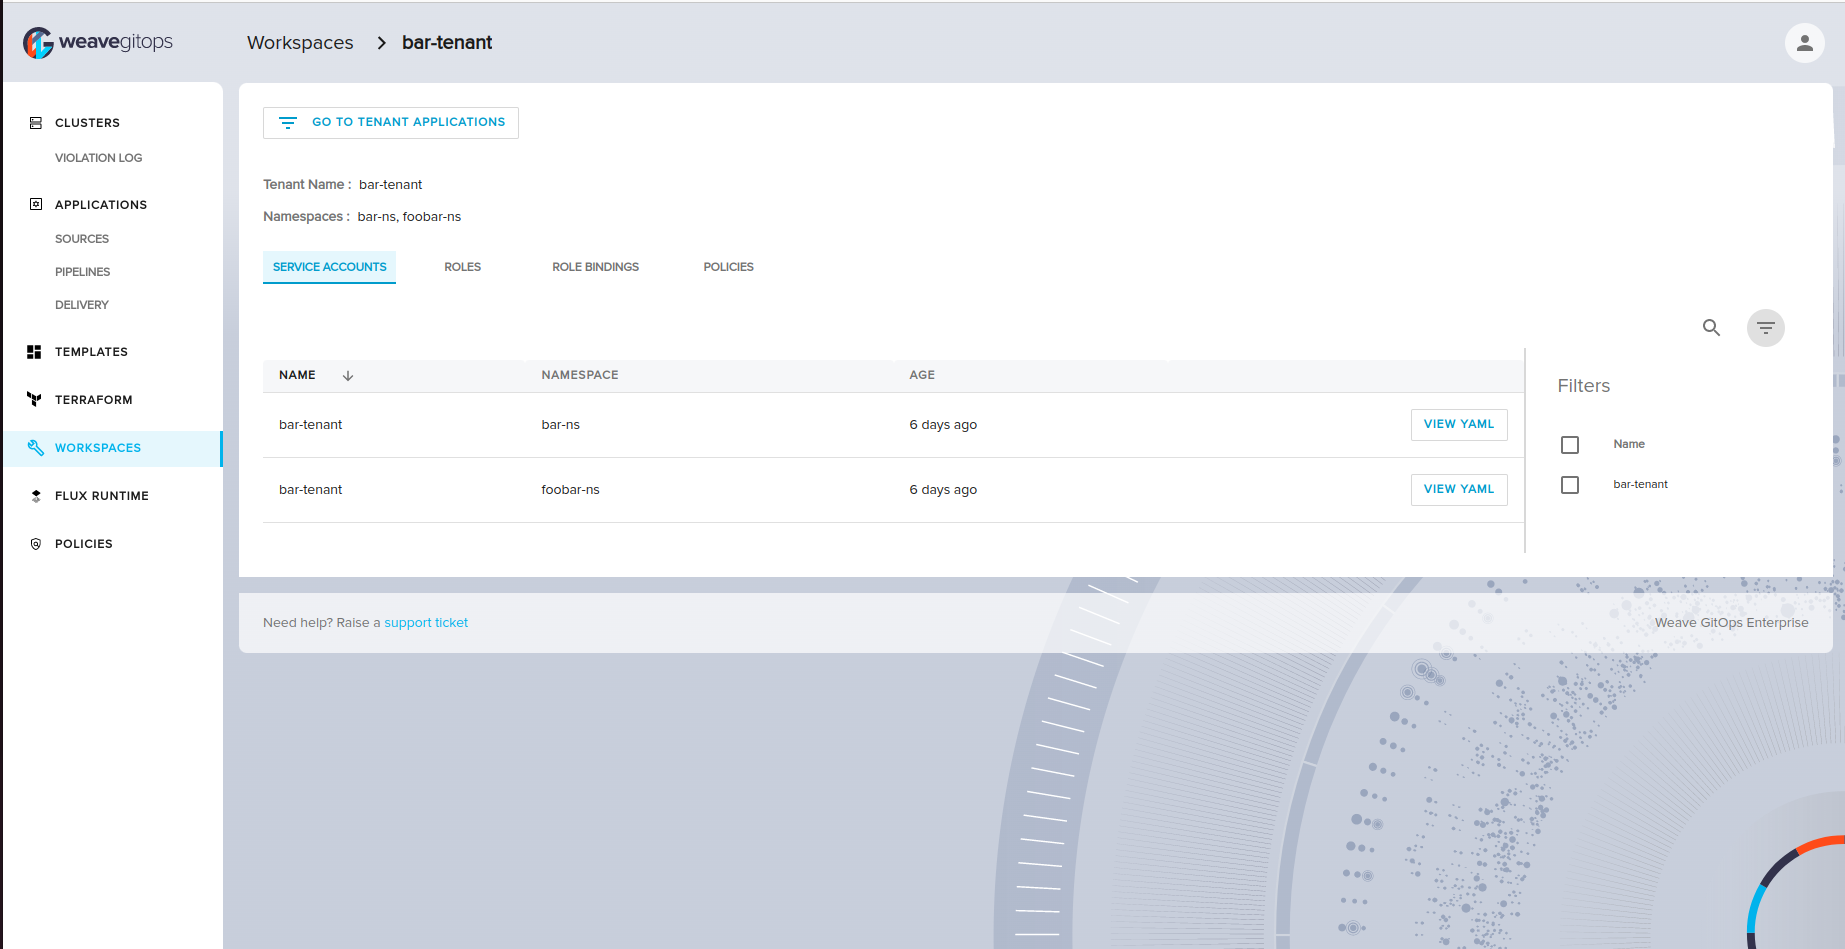Switch to the Policies tab

tap(728, 267)
